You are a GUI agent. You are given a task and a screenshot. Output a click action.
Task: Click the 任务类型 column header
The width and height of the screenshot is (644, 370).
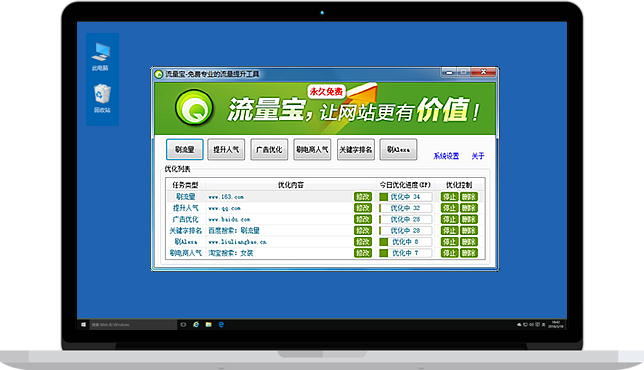[185, 185]
